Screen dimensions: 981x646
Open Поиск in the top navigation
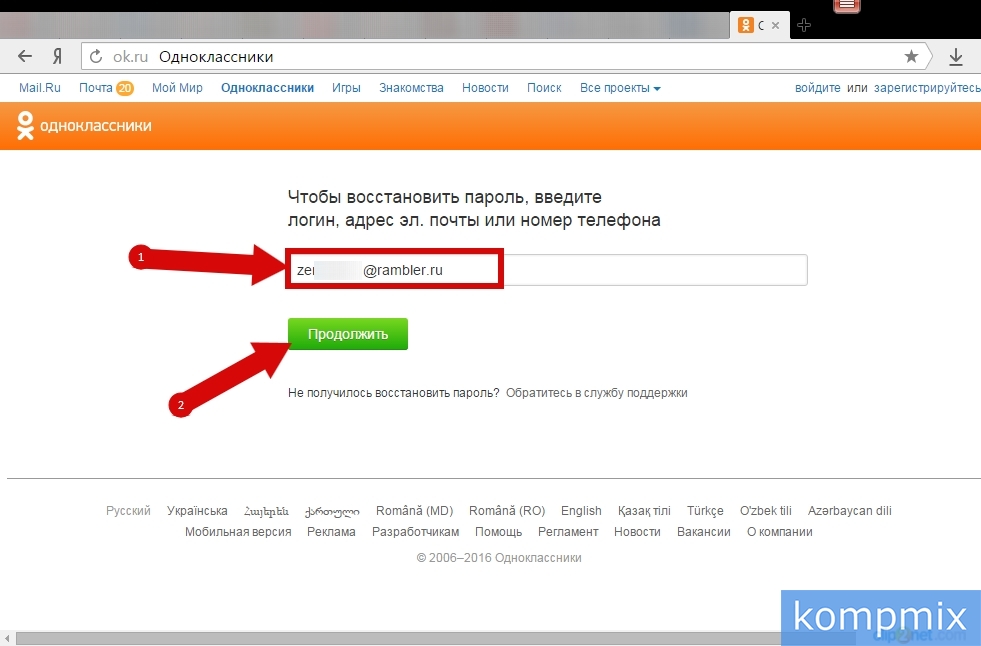tap(544, 88)
